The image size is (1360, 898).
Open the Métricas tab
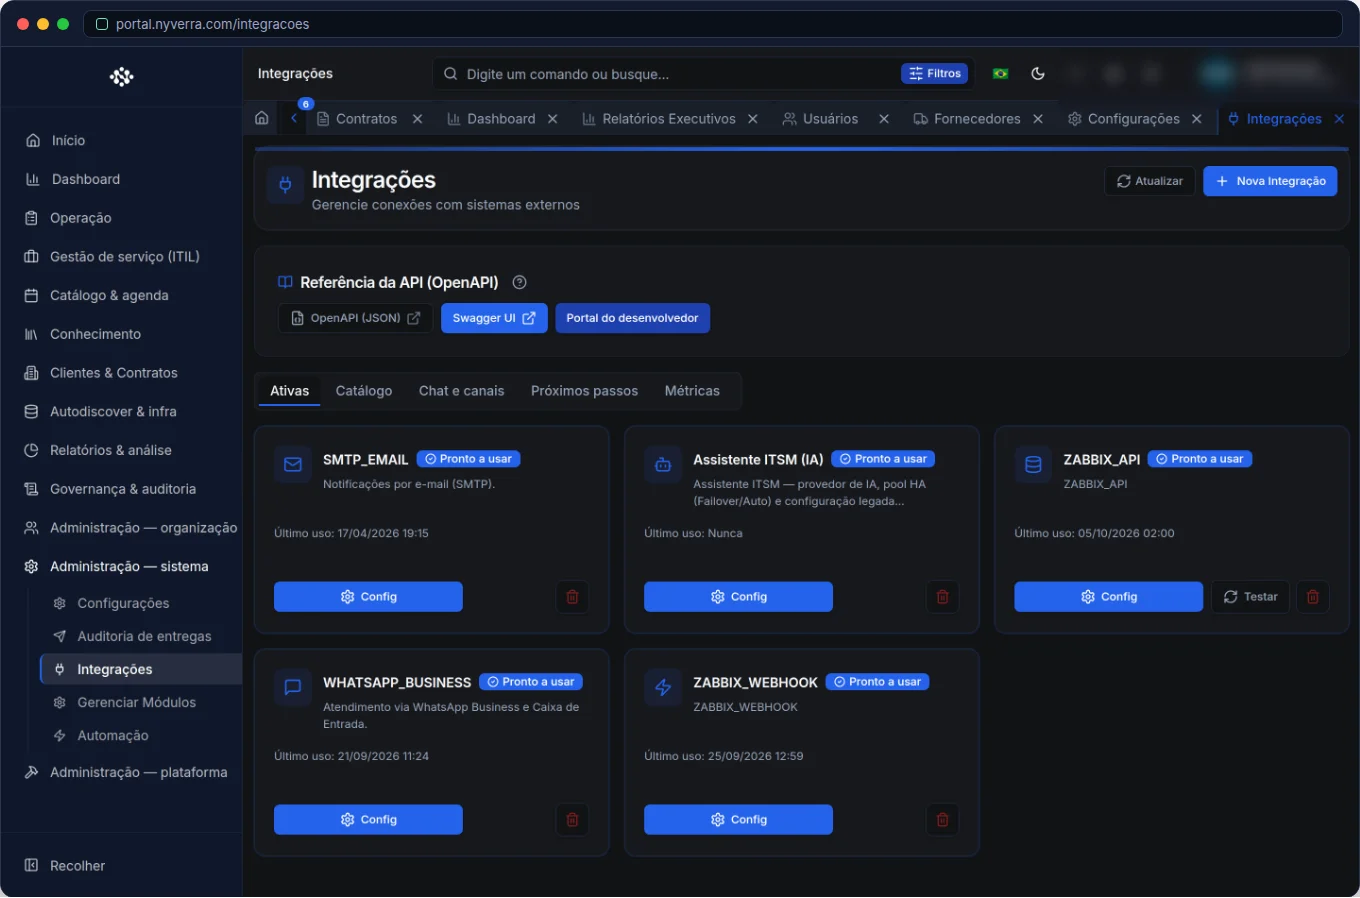(692, 391)
